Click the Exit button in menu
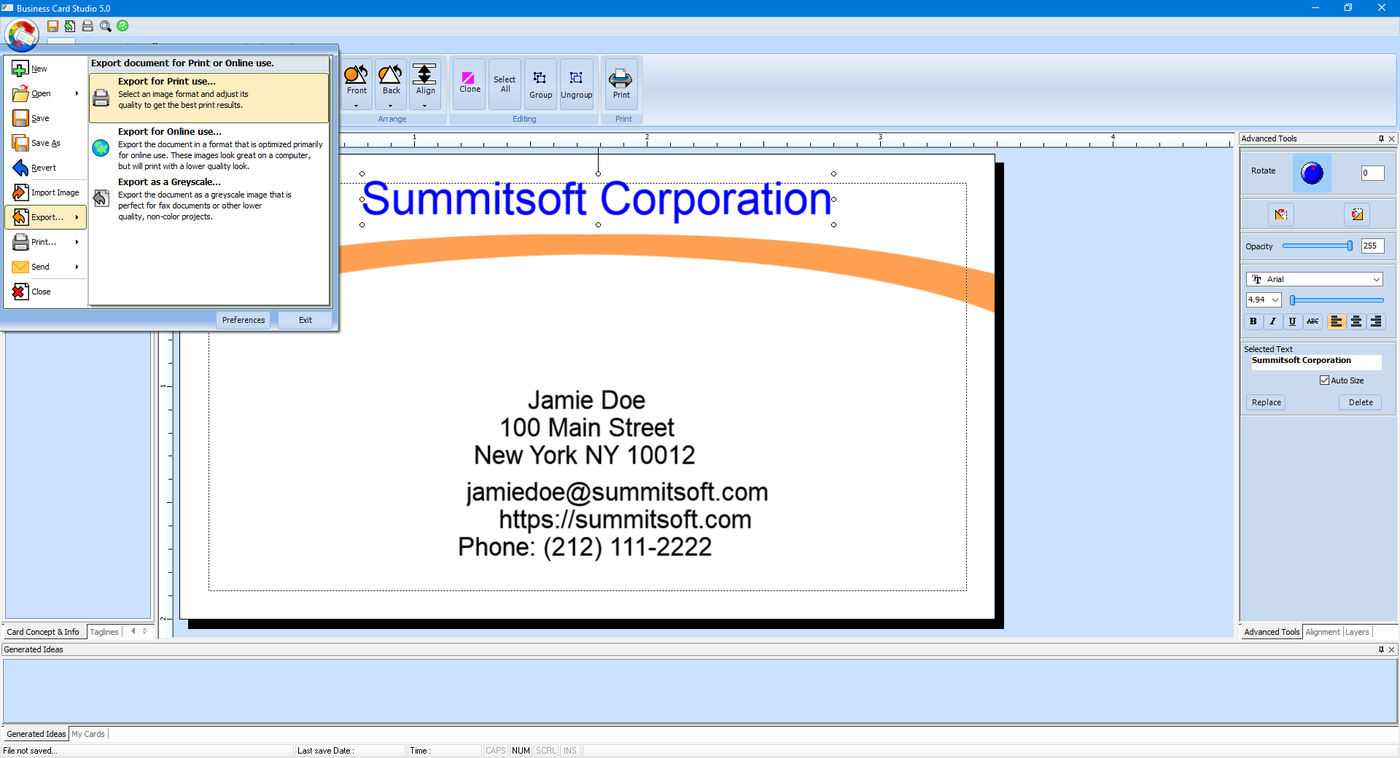This screenshot has height=758, width=1400. coord(305,320)
